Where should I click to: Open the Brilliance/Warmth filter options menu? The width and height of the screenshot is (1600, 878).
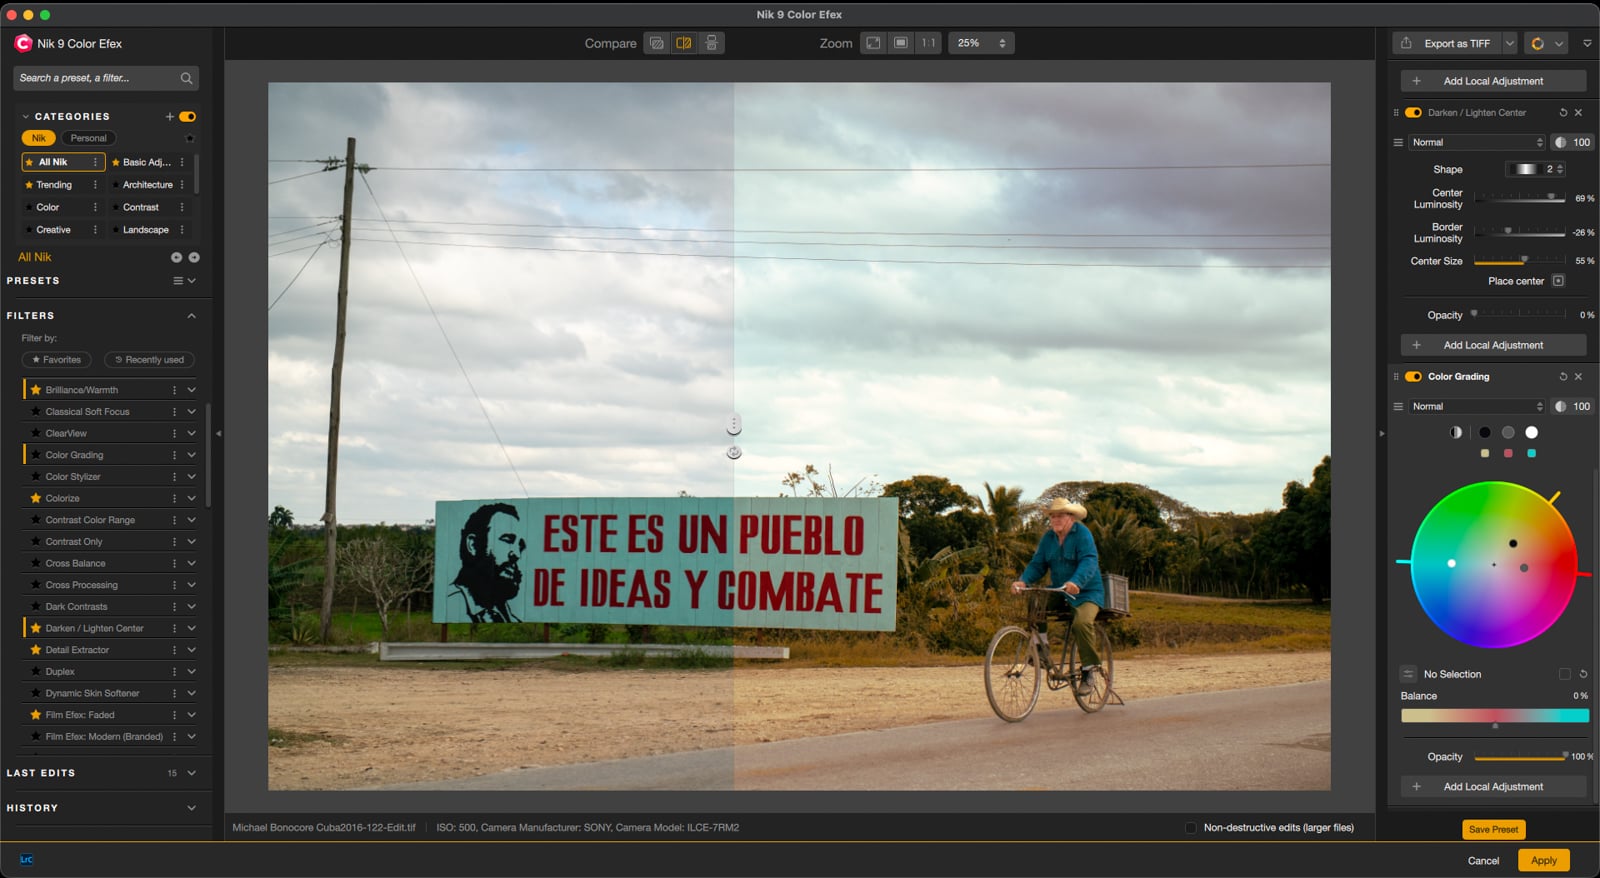(174, 390)
